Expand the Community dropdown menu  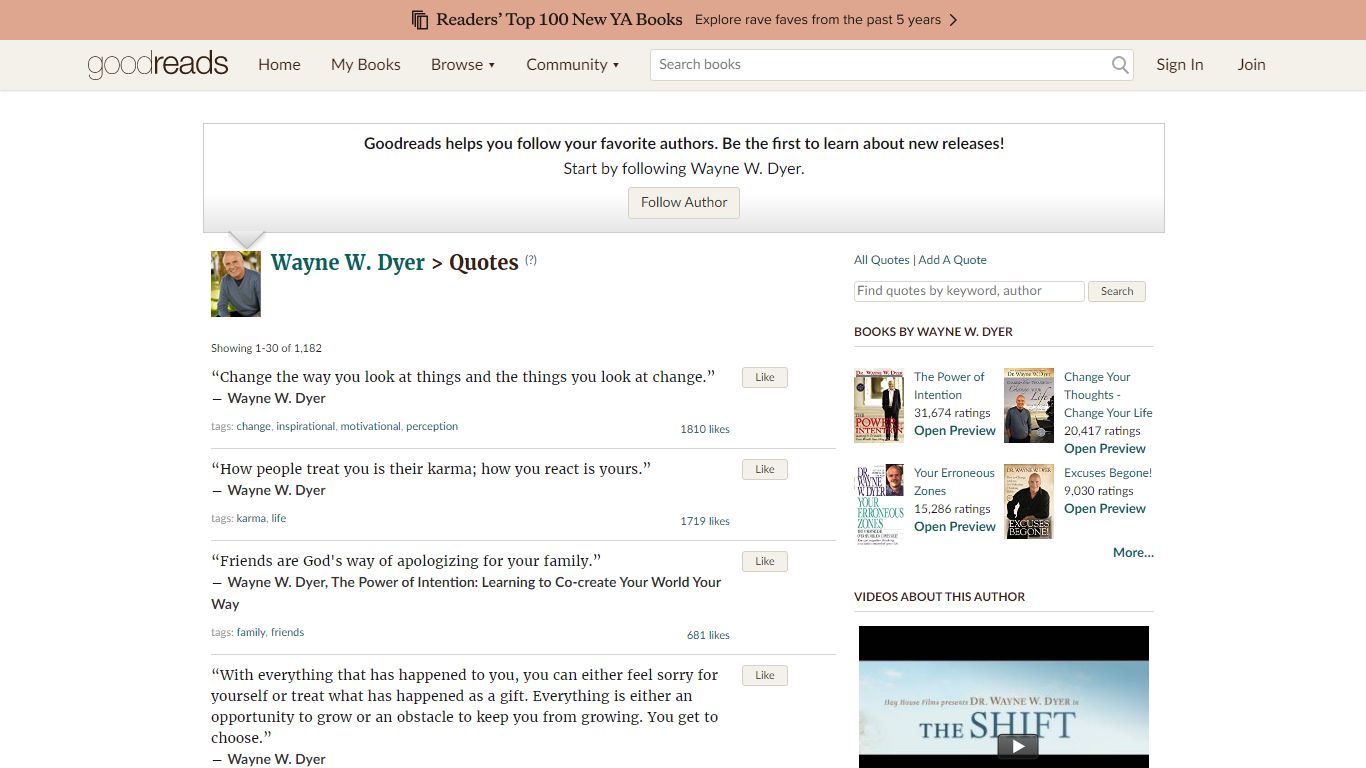pos(573,65)
